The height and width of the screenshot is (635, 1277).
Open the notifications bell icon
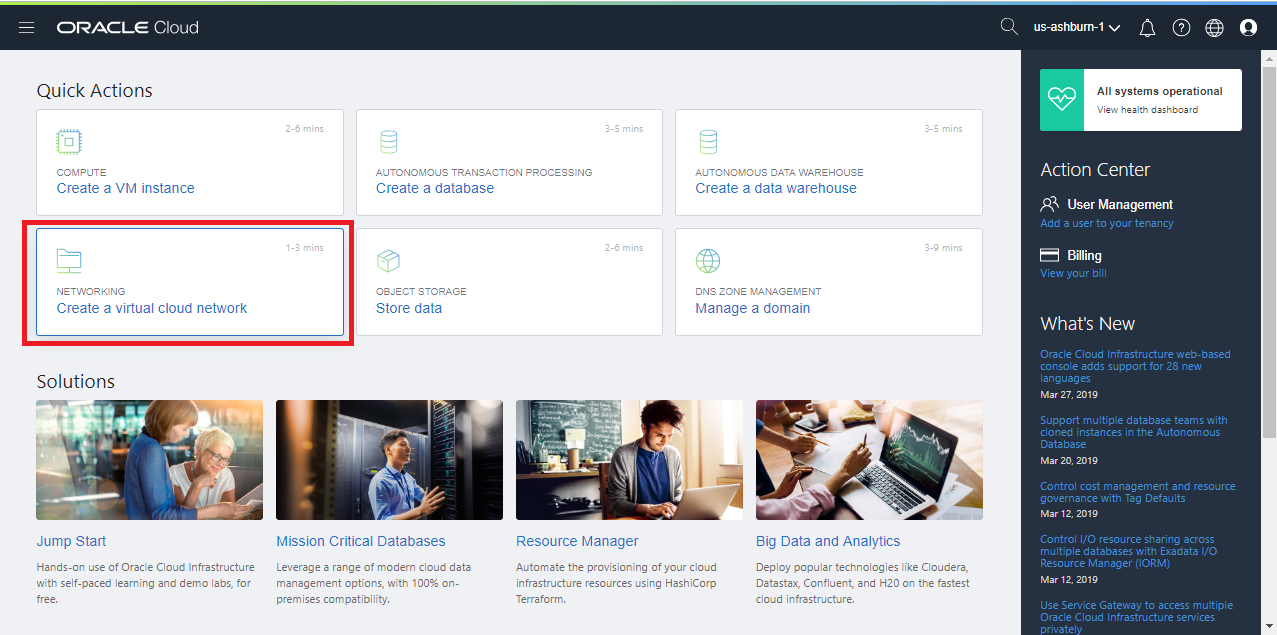pos(1147,28)
